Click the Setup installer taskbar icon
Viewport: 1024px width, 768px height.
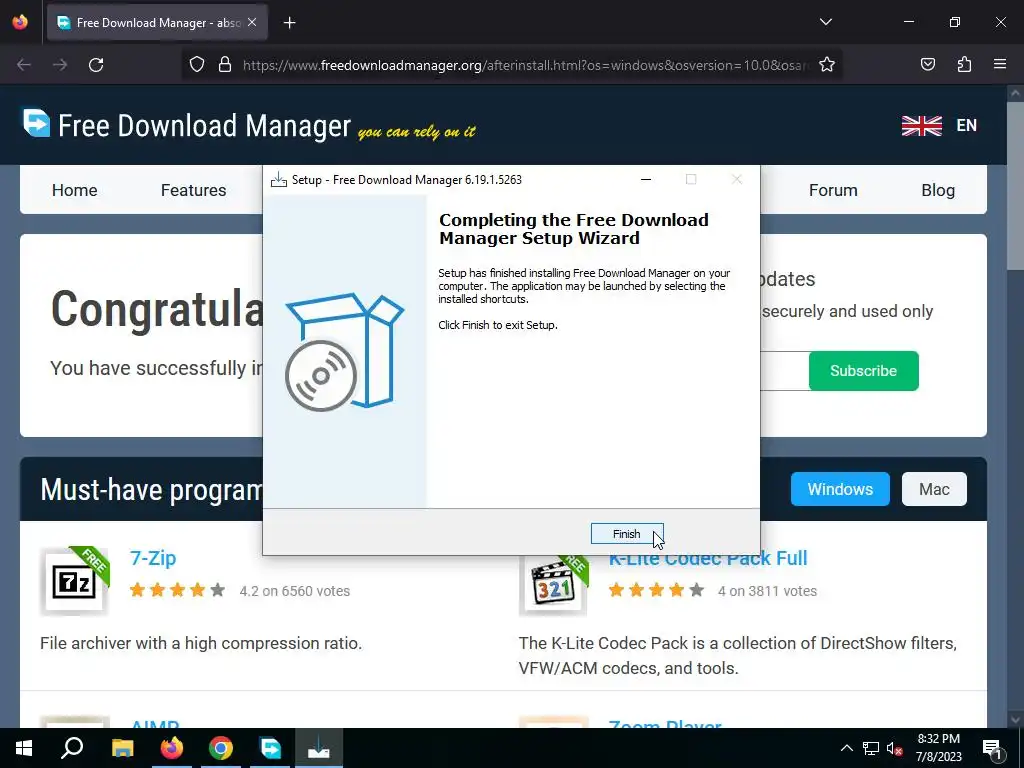tap(319, 748)
